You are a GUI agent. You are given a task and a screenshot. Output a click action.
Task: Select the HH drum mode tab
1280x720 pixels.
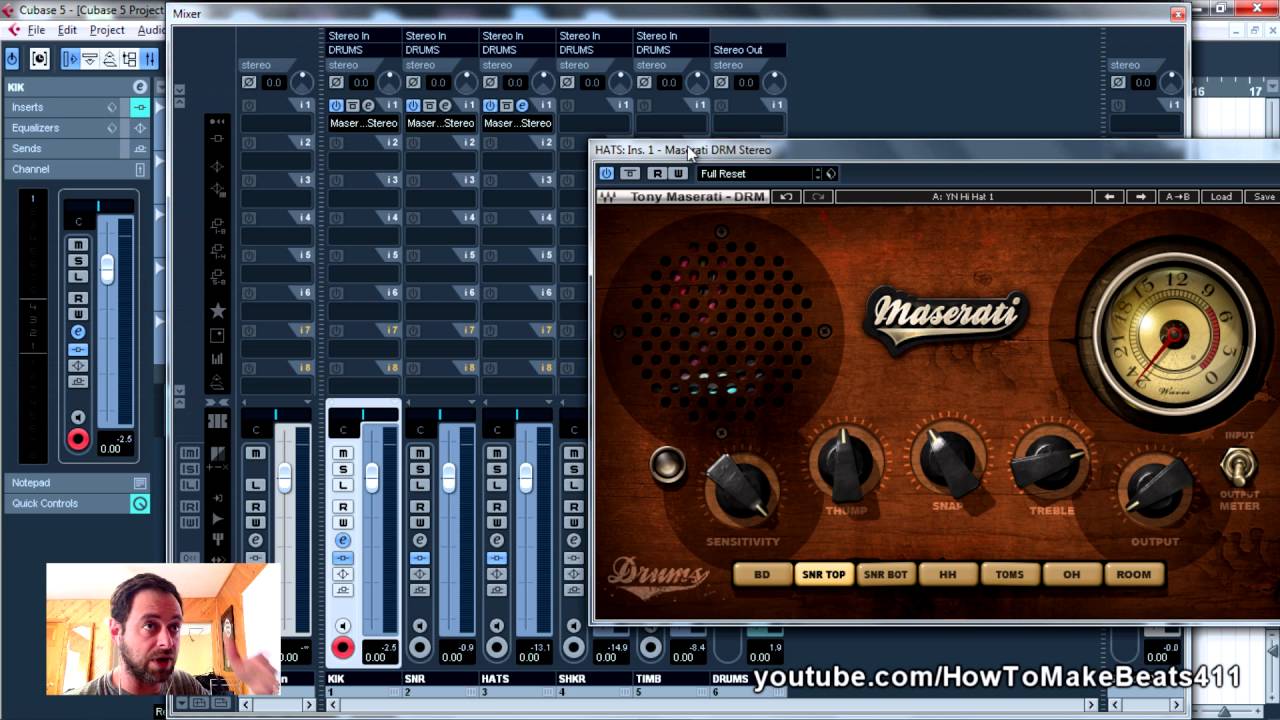point(948,575)
